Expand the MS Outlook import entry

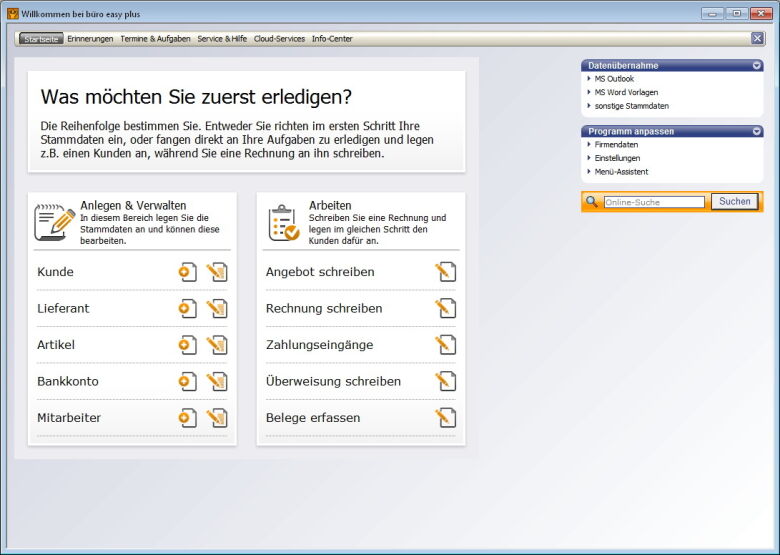tap(613, 79)
